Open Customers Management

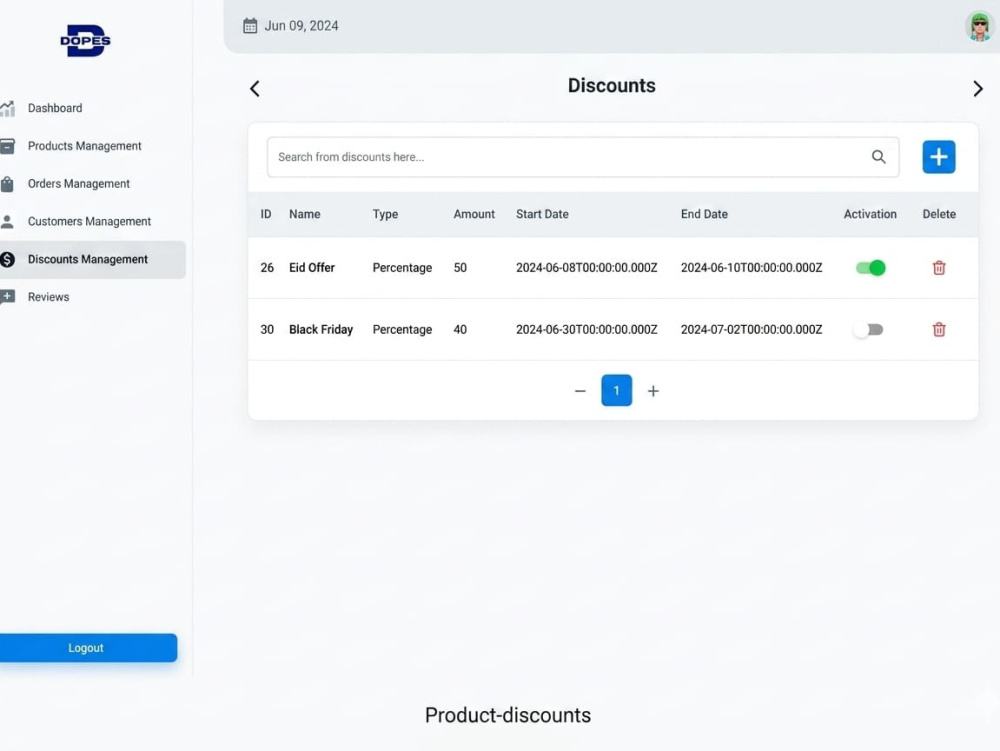tap(89, 221)
